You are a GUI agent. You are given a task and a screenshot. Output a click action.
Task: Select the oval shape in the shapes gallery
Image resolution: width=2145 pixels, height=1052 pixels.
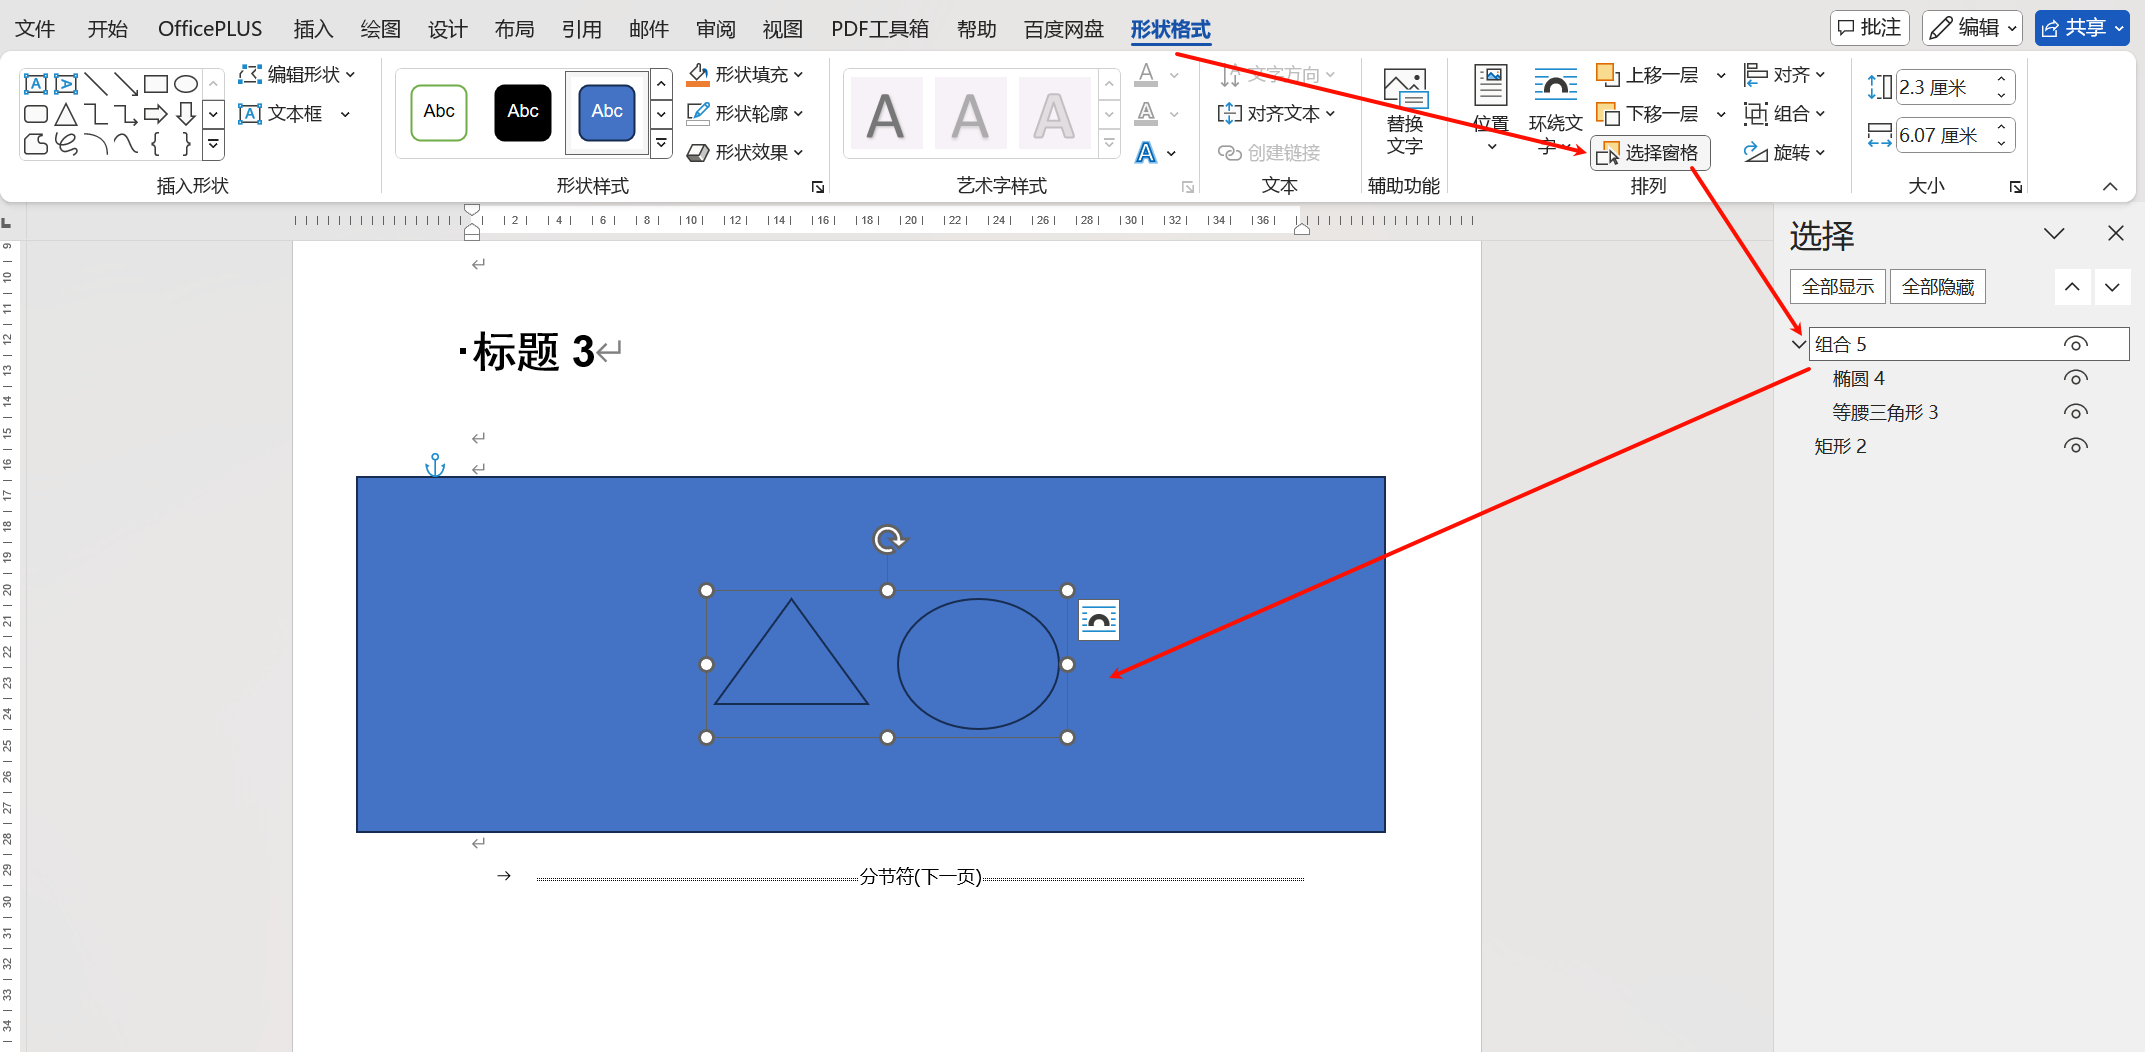pyautogui.click(x=186, y=84)
